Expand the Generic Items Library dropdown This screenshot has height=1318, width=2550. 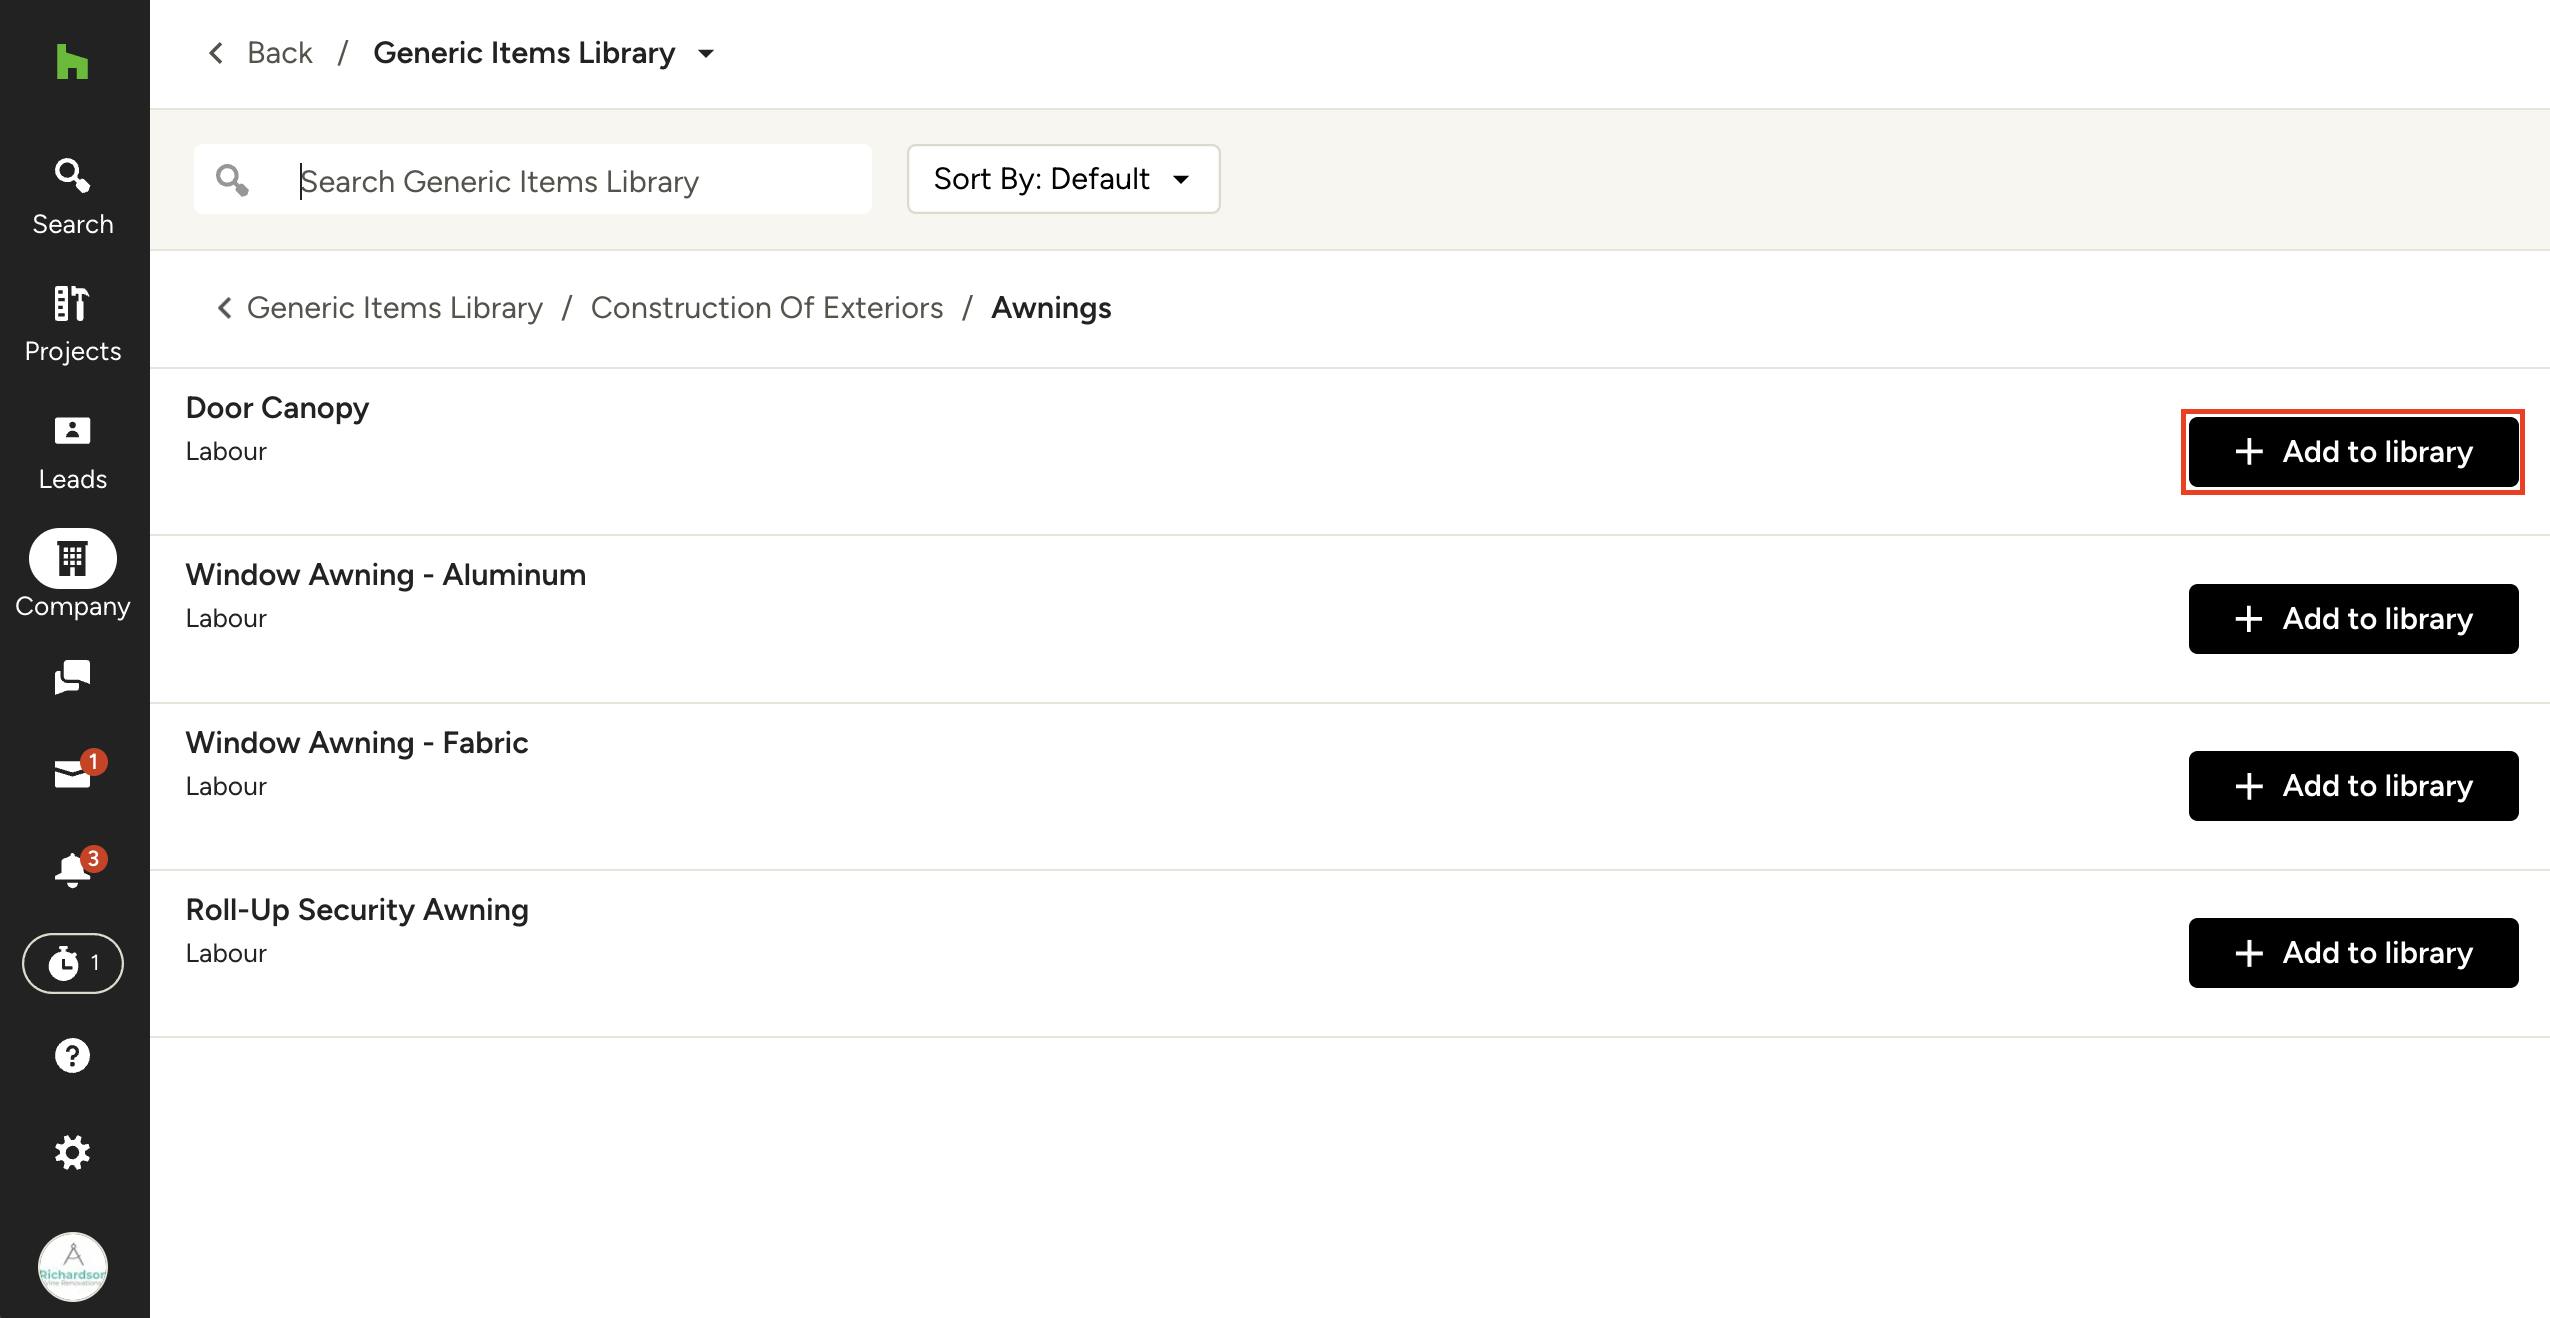coord(705,54)
